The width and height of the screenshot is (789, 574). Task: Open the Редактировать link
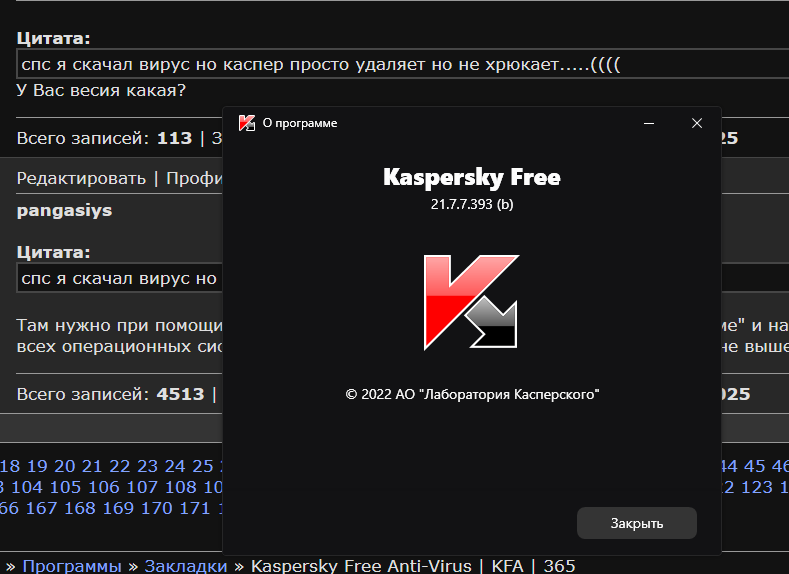point(81,178)
